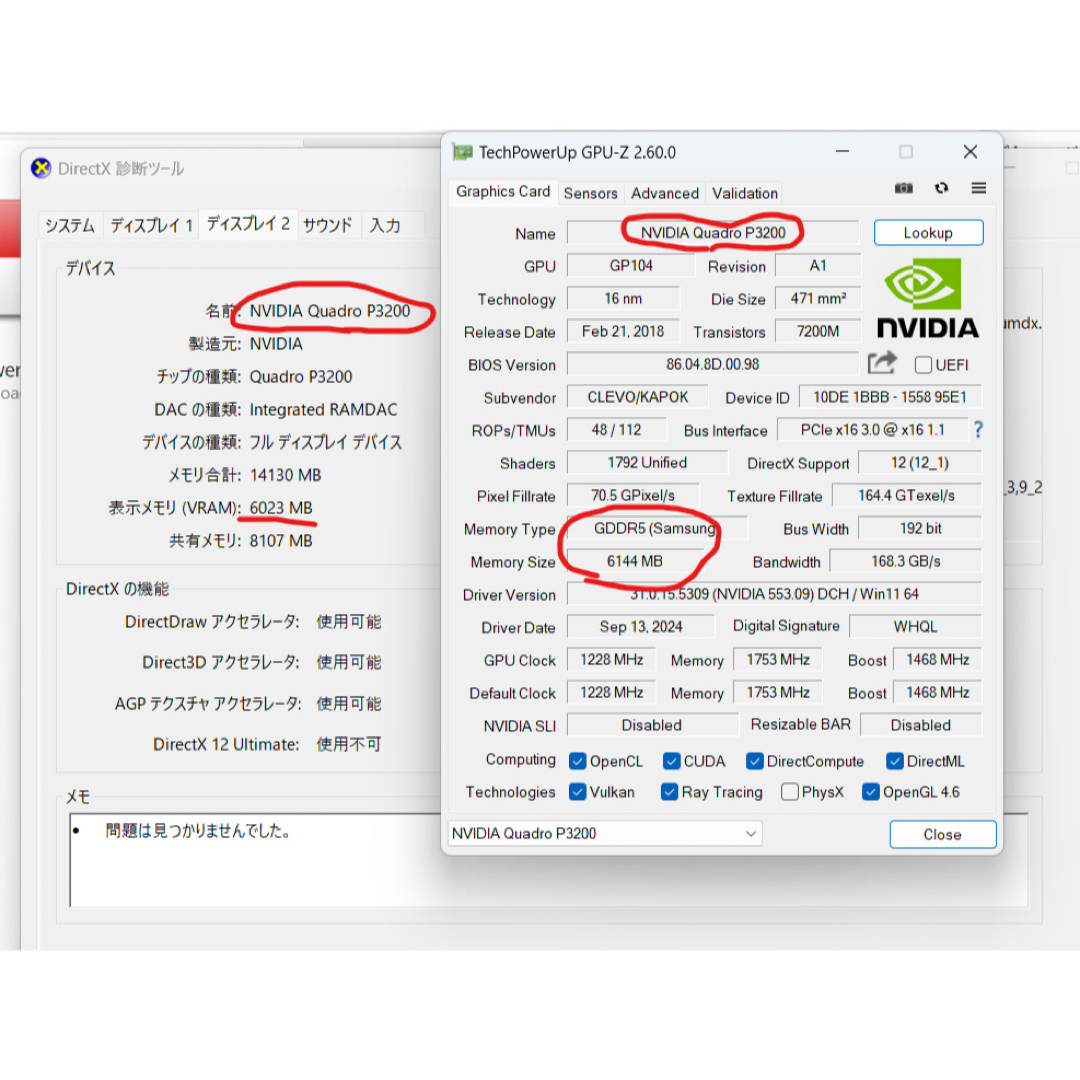The height and width of the screenshot is (1080, 1080).
Task: Click the 70.5 GPixel/s Pixel Fillrate value
Action: click(x=633, y=496)
